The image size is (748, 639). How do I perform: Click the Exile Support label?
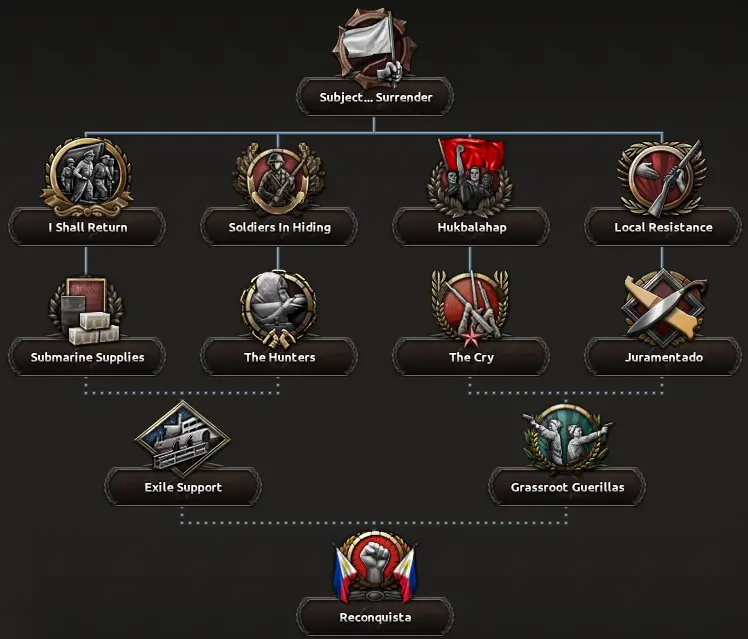[183, 487]
